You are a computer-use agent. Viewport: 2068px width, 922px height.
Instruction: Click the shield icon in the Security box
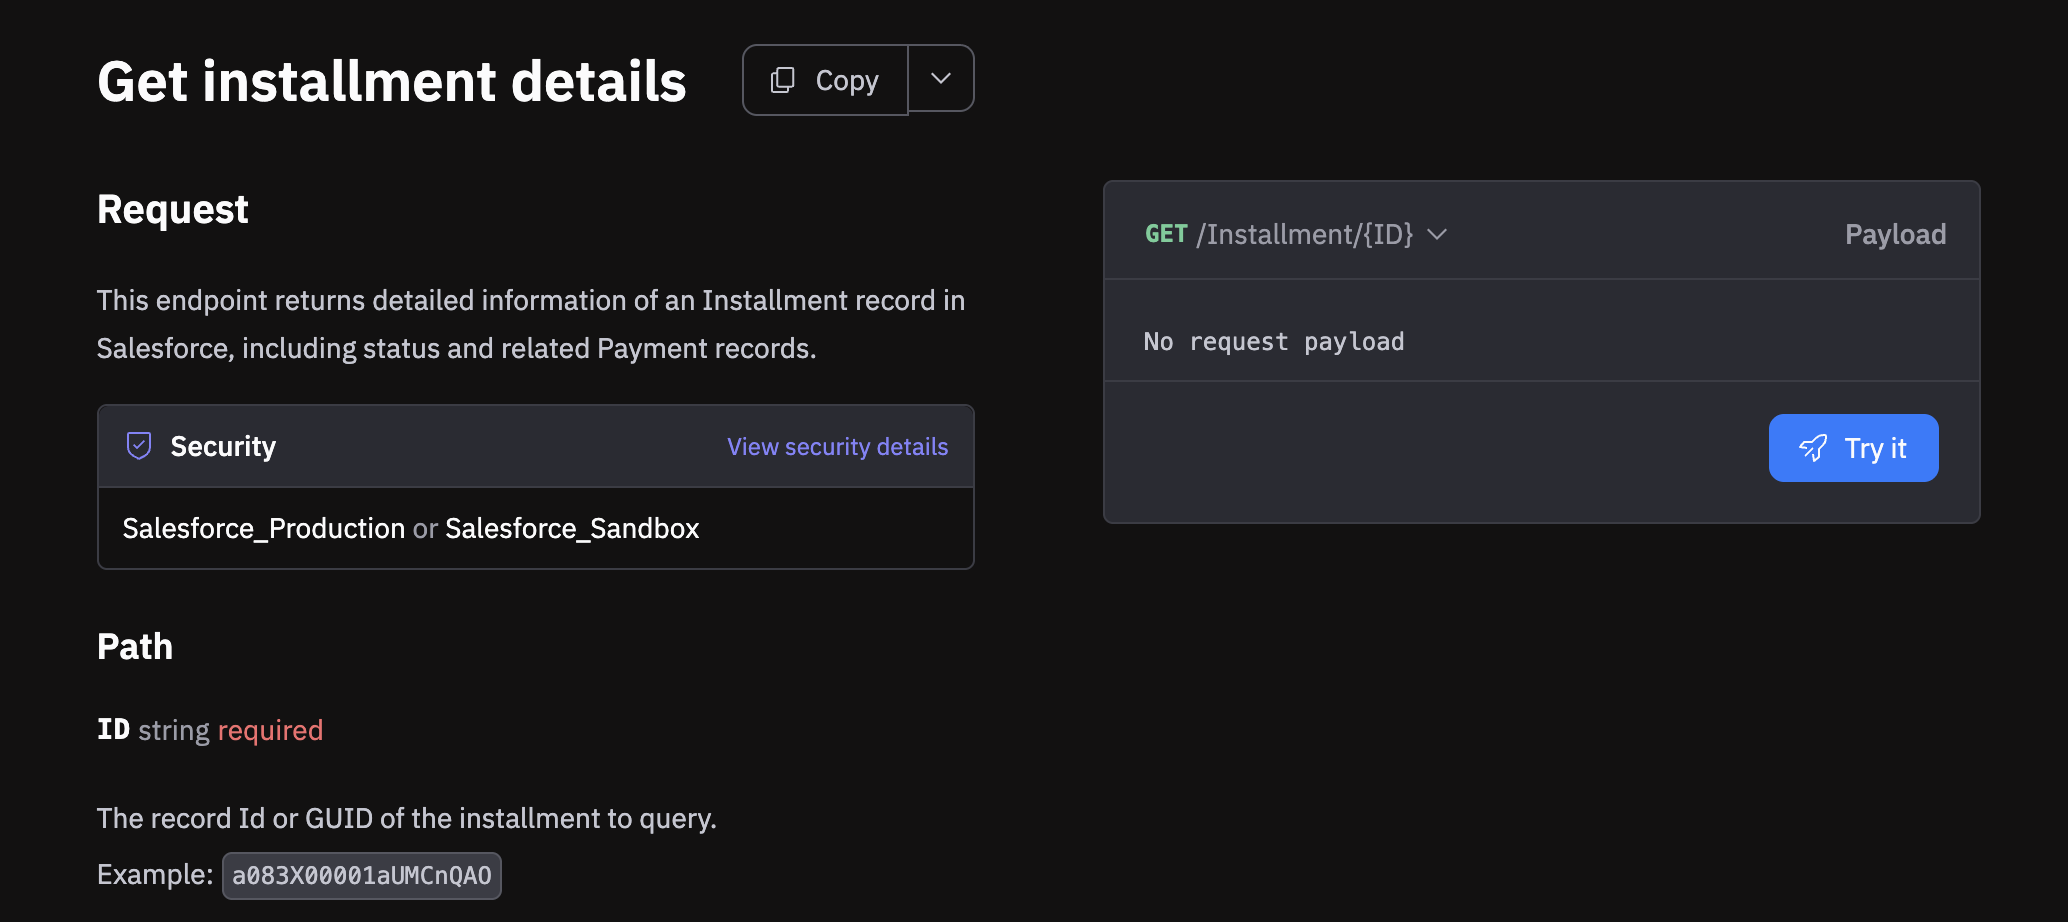(139, 446)
